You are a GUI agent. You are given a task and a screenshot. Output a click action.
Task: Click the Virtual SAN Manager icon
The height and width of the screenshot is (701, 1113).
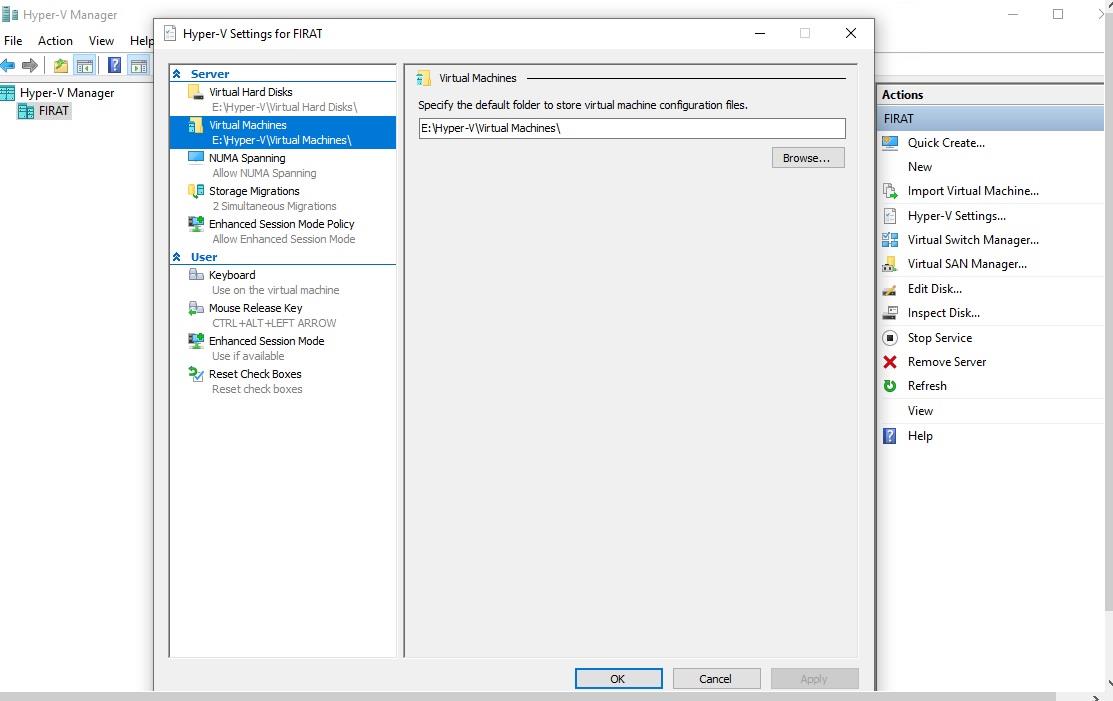point(890,264)
